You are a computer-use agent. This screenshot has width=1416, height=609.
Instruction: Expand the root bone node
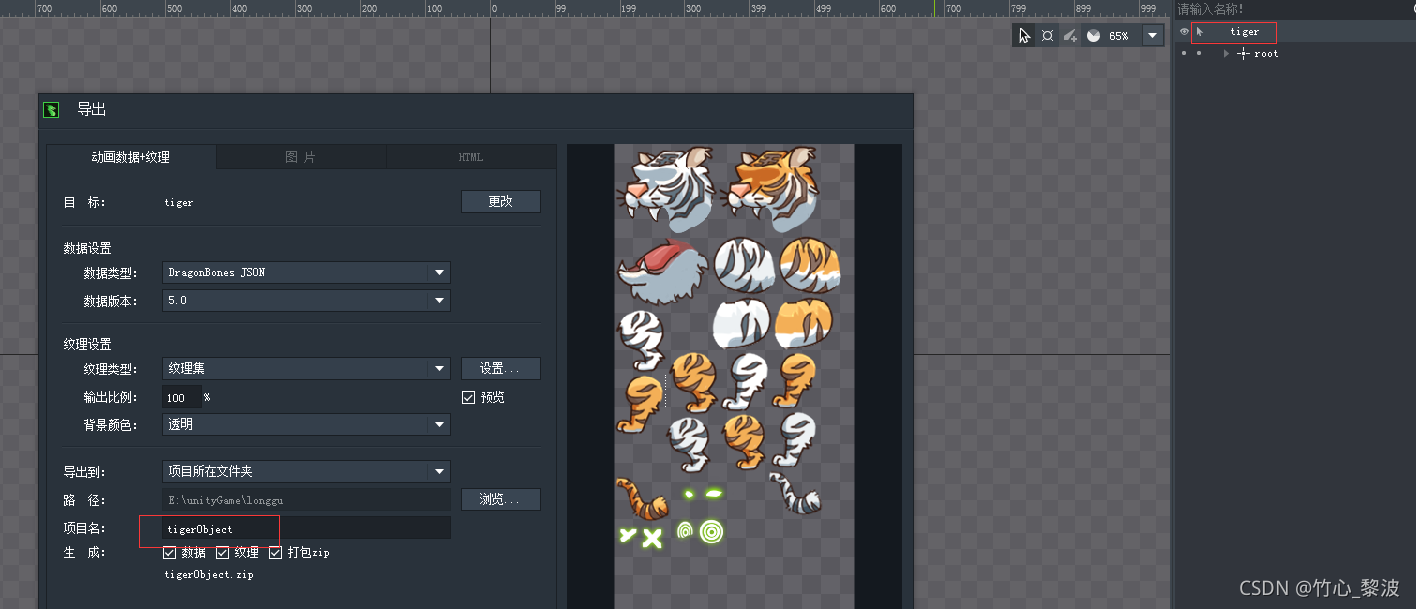click(1227, 54)
